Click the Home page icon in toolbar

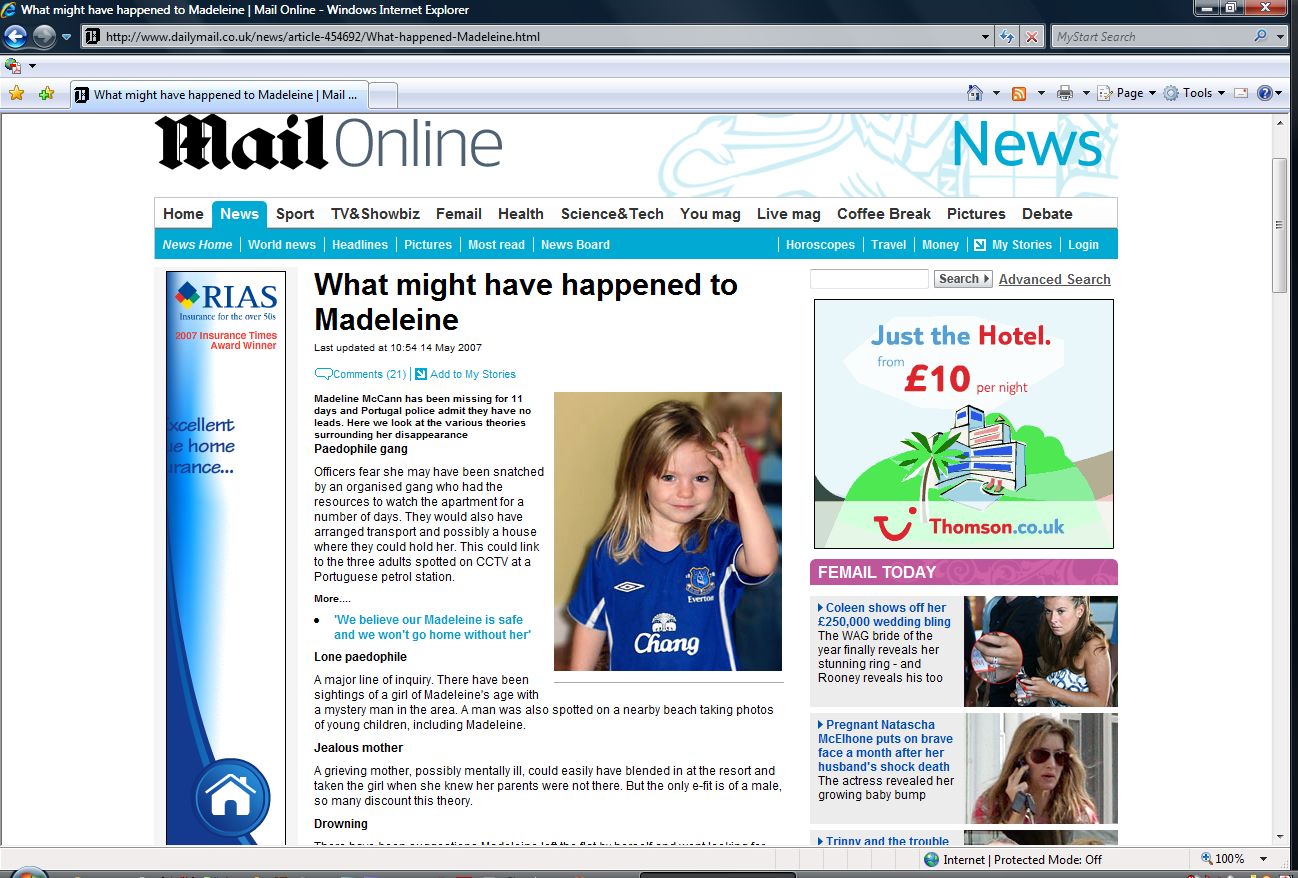975,93
